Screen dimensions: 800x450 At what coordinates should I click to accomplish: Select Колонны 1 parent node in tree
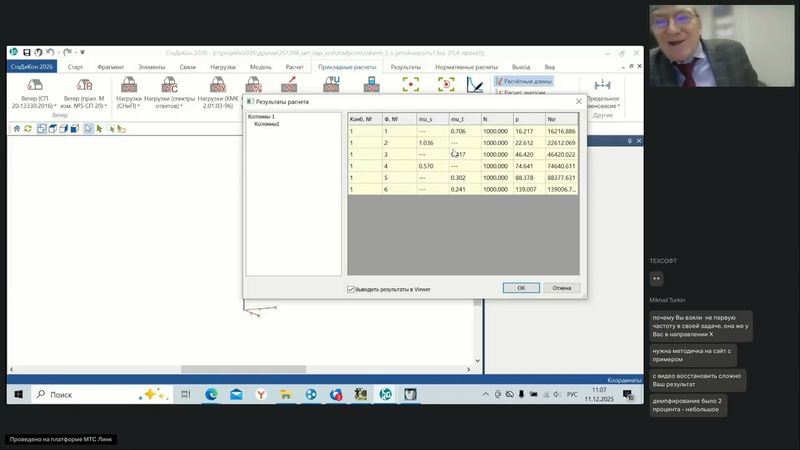pos(261,117)
